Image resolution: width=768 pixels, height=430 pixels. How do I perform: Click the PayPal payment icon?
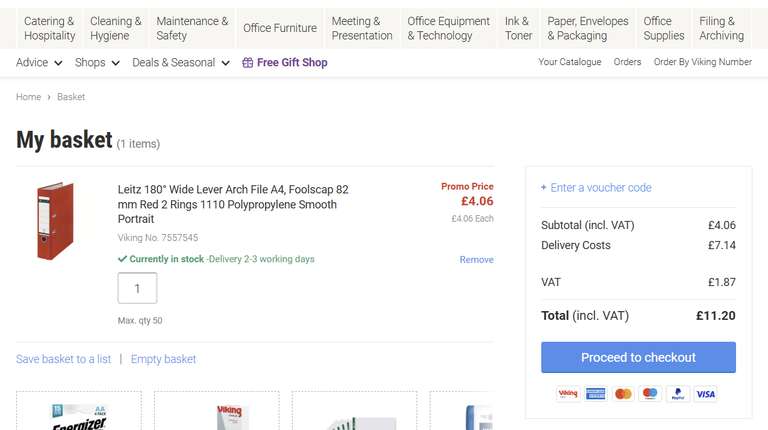pyautogui.click(x=678, y=394)
